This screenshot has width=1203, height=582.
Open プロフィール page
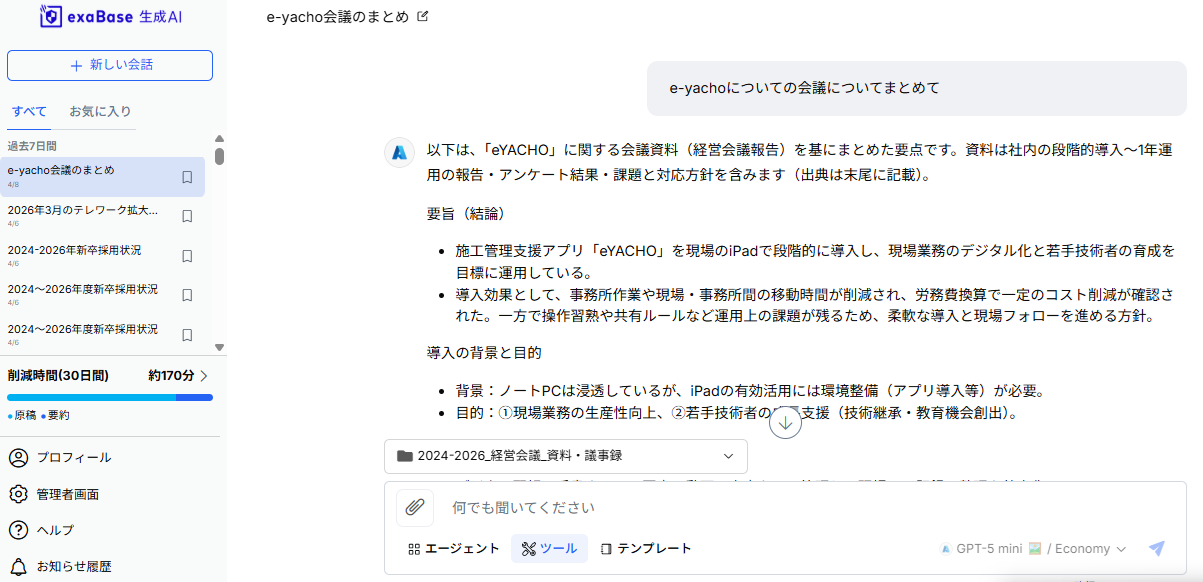(74, 458)
